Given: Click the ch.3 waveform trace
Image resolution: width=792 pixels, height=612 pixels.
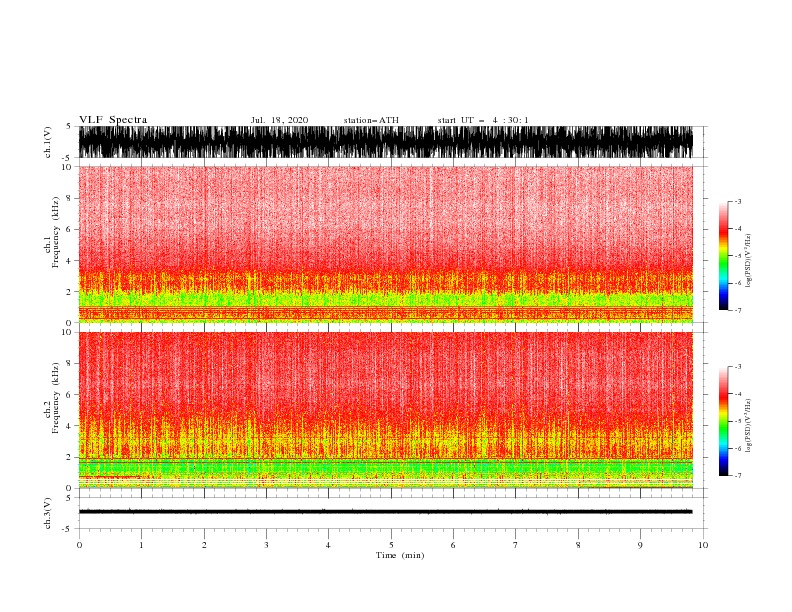Looking at the screenshot, I should (x=386, y=512).
